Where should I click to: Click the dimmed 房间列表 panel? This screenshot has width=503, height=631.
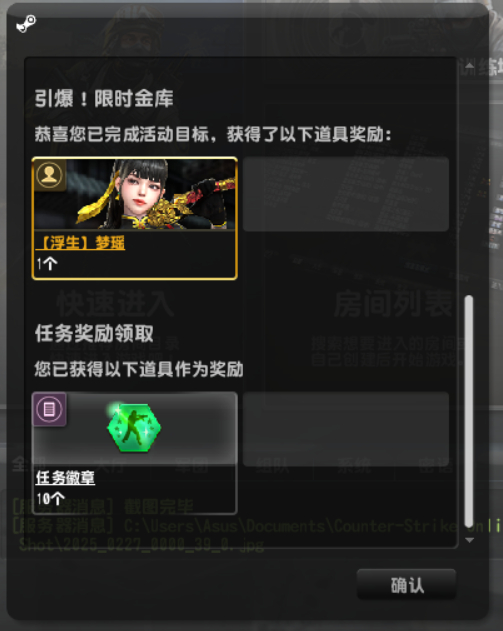tap(394, 305)
